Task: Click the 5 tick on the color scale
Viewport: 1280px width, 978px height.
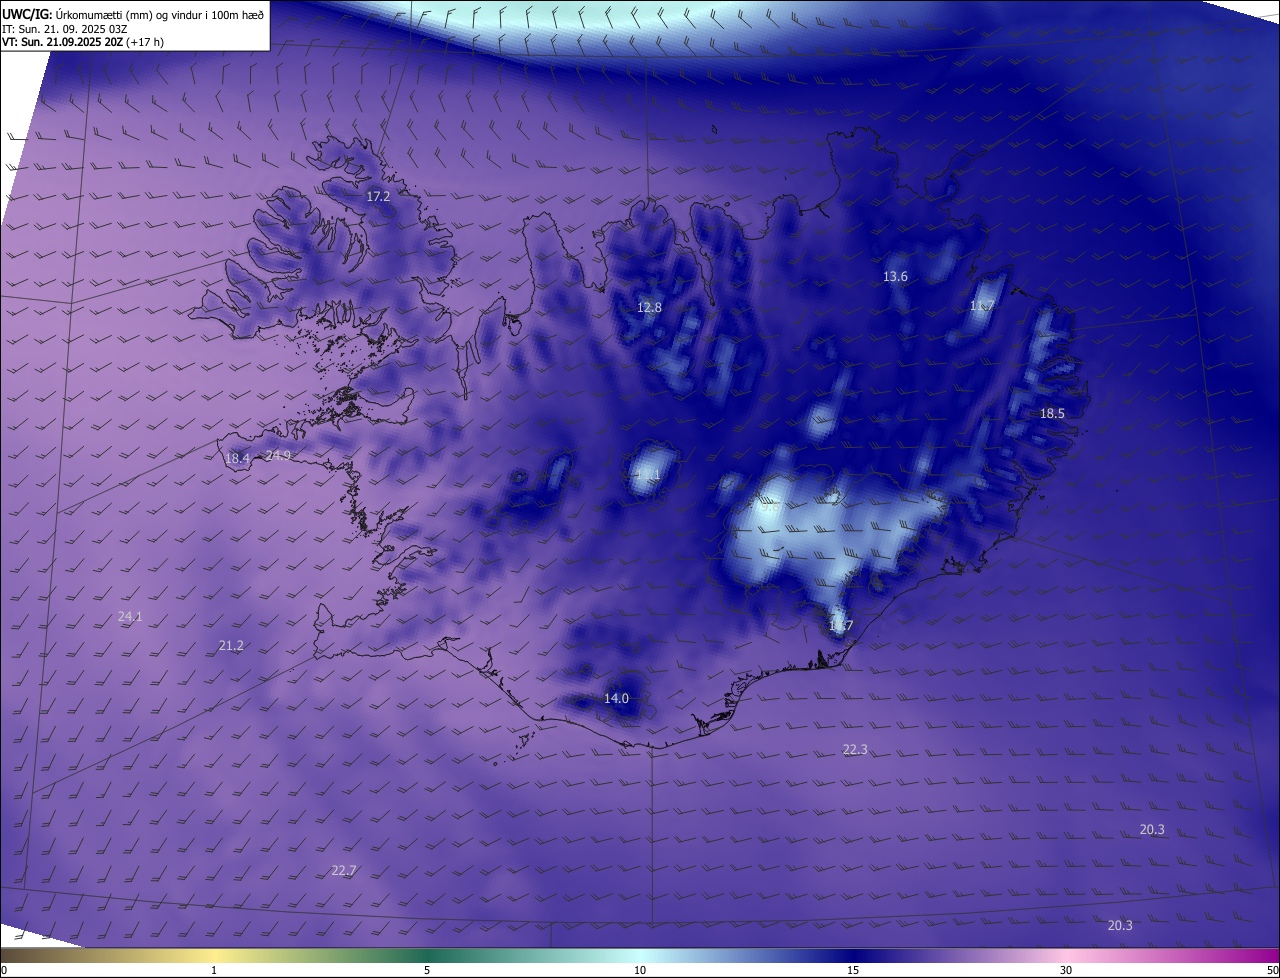Action: pos(427,970)
